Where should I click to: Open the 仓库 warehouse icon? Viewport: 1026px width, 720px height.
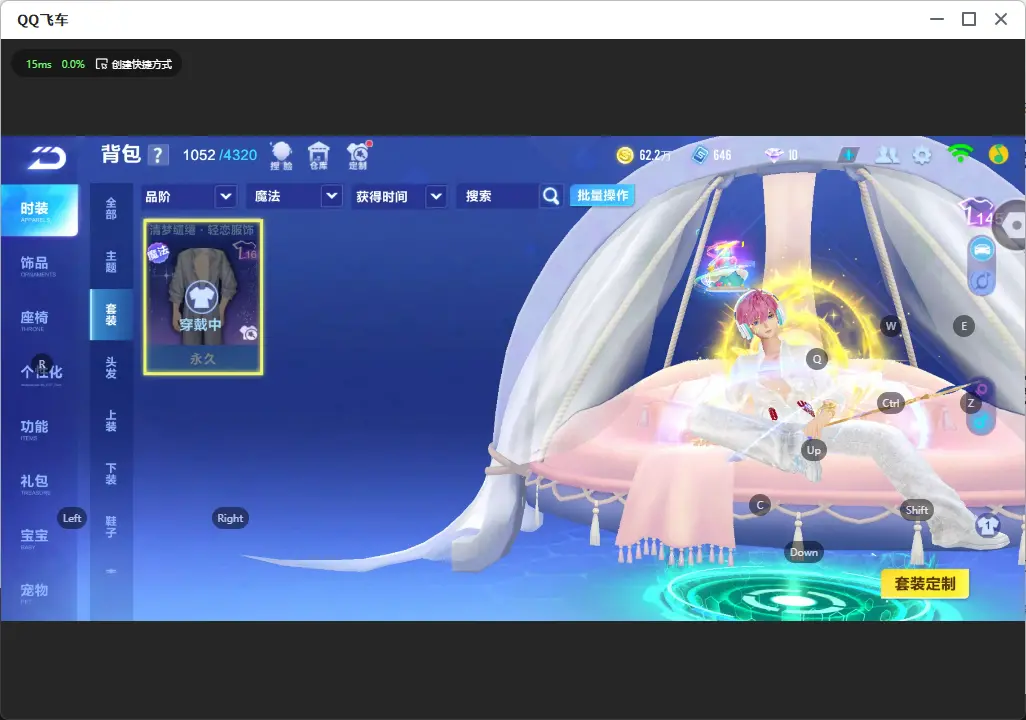319,156
